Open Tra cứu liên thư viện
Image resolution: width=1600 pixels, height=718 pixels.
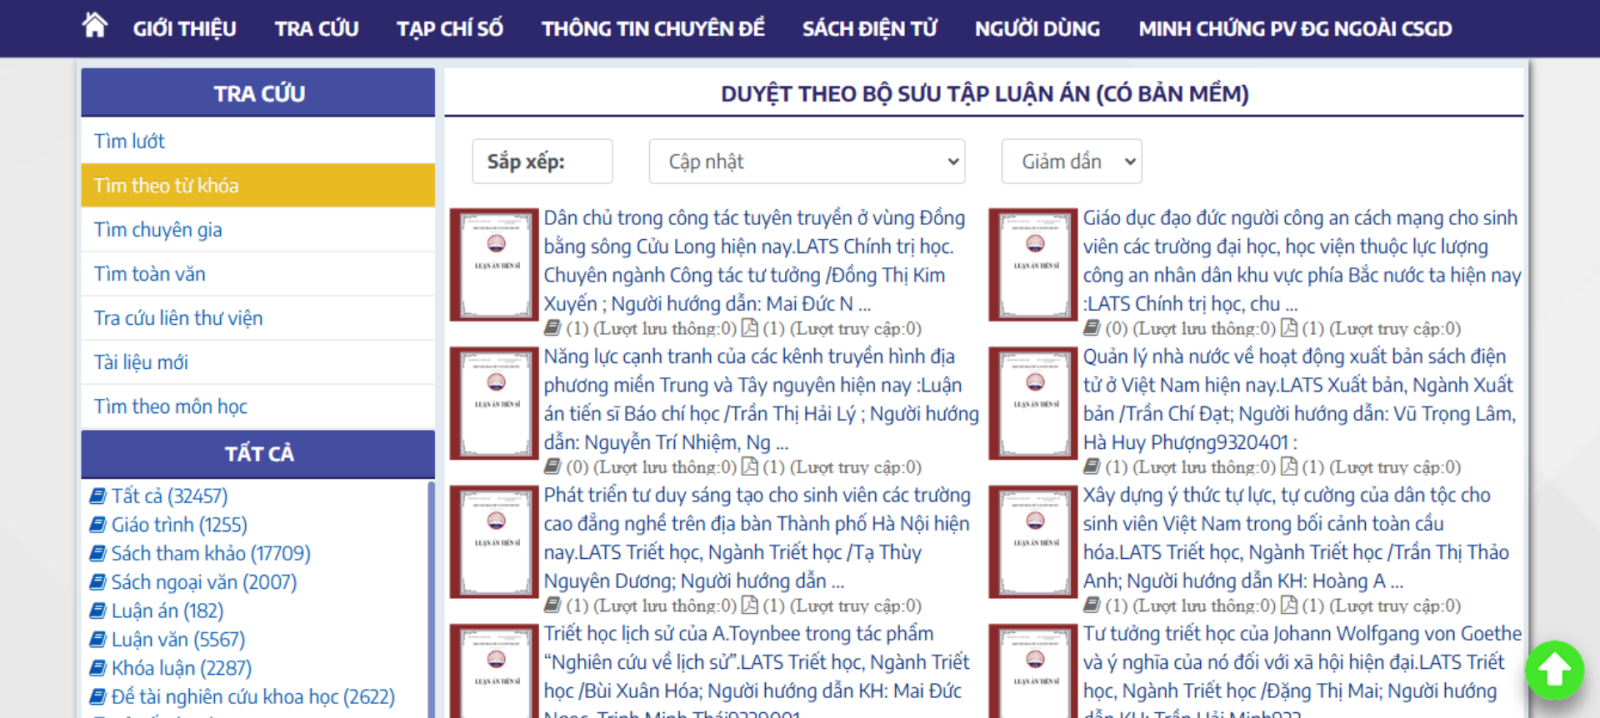tap(258, 318)
